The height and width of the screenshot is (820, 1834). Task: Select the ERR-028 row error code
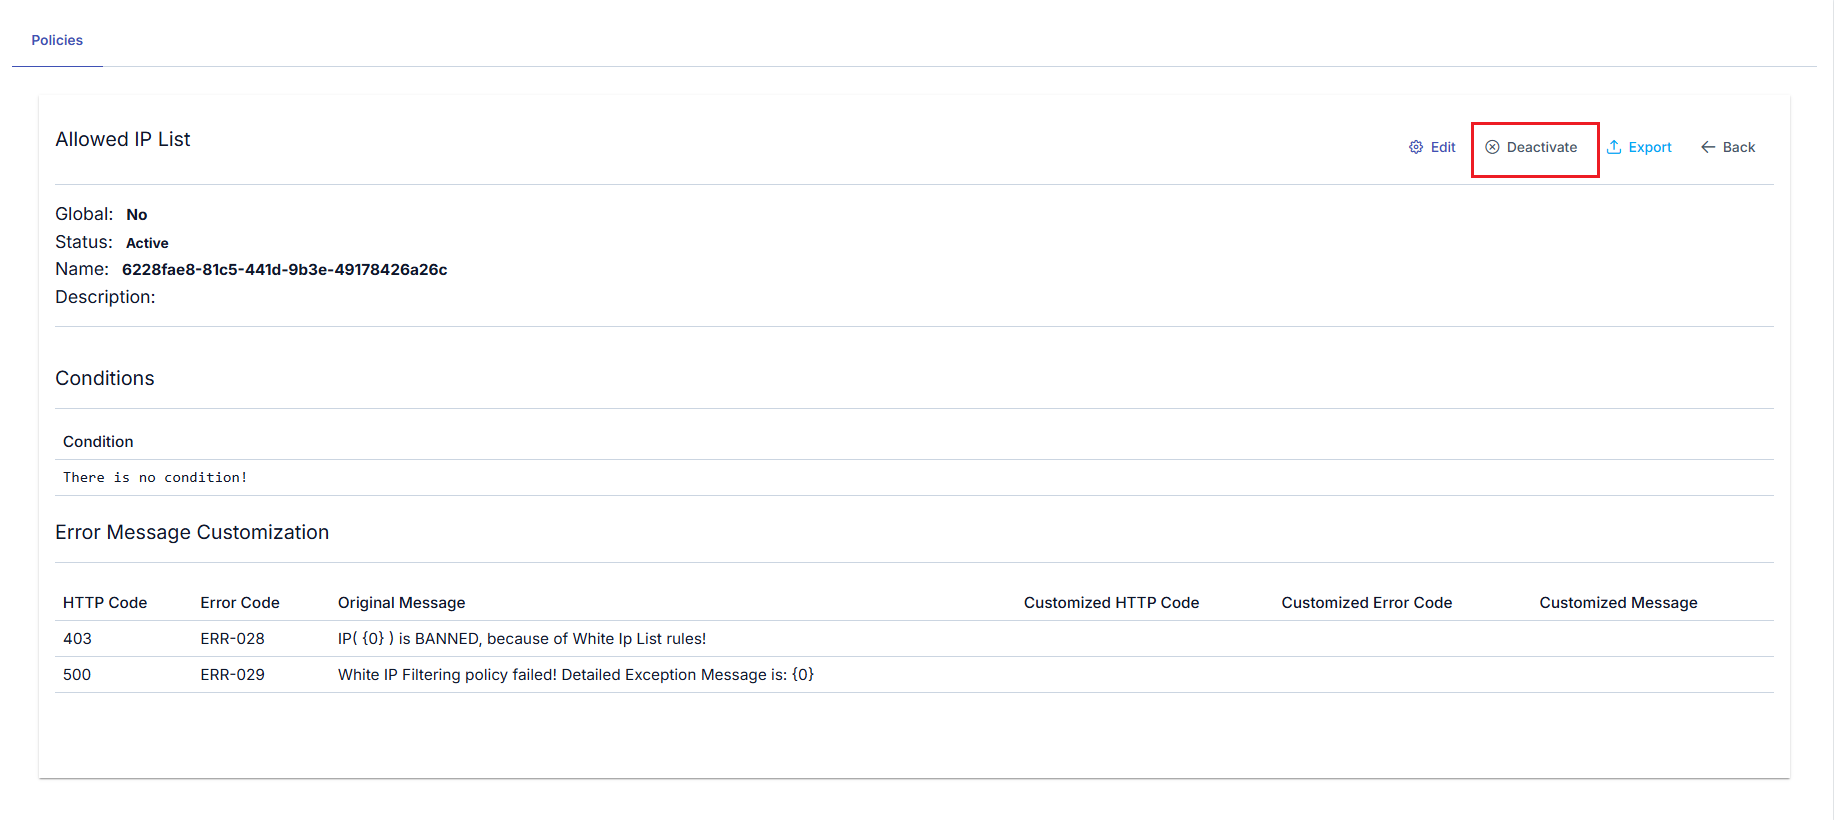coord(232,639)
